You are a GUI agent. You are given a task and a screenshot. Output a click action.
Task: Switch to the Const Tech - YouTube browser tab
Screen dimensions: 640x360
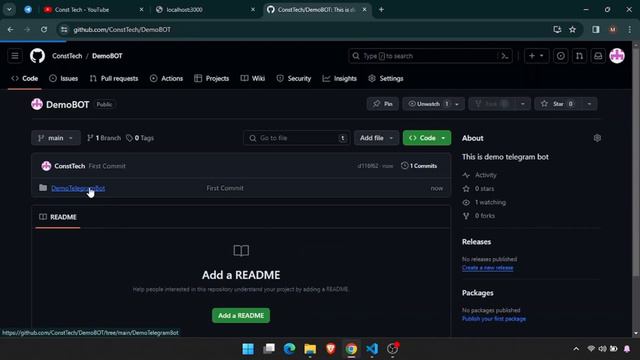[x=93, y=9]
